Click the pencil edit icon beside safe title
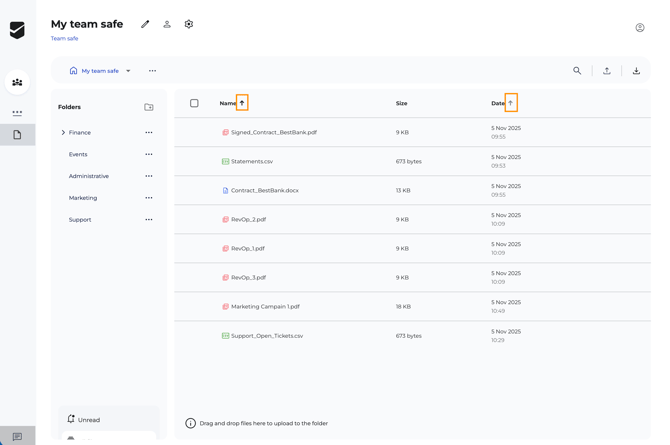Viewport: 670px width, 445px height. (145, 24)
